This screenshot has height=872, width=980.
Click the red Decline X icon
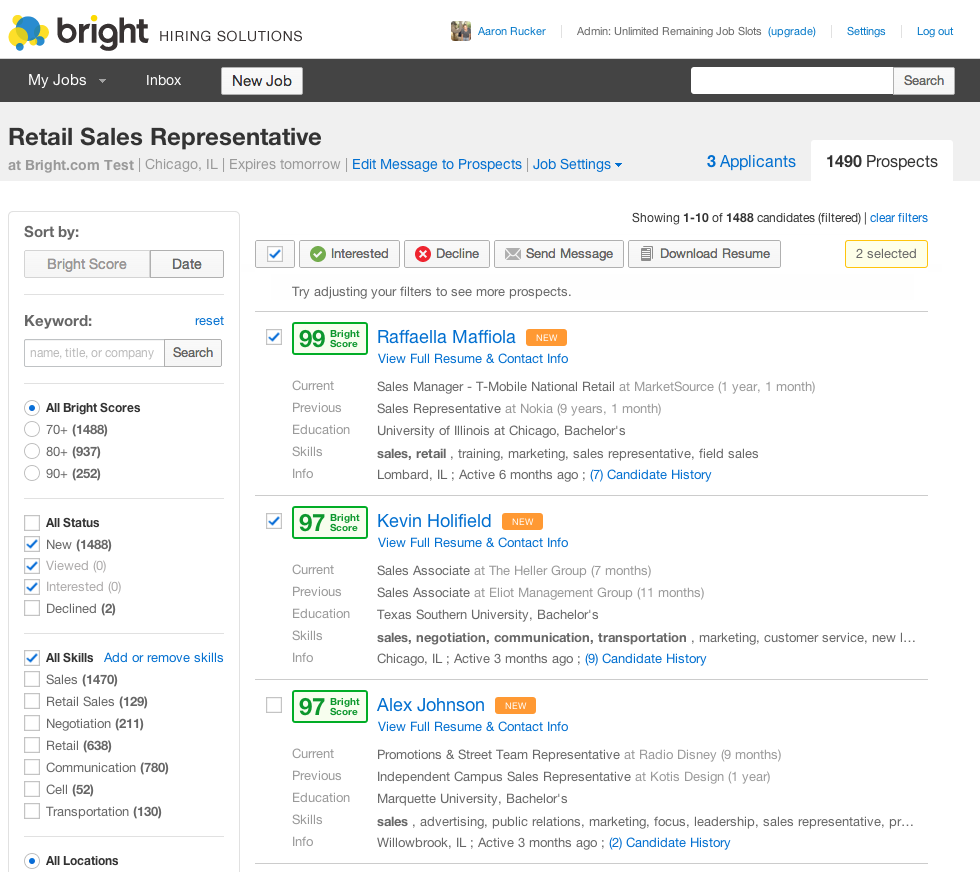pos(423,254)
